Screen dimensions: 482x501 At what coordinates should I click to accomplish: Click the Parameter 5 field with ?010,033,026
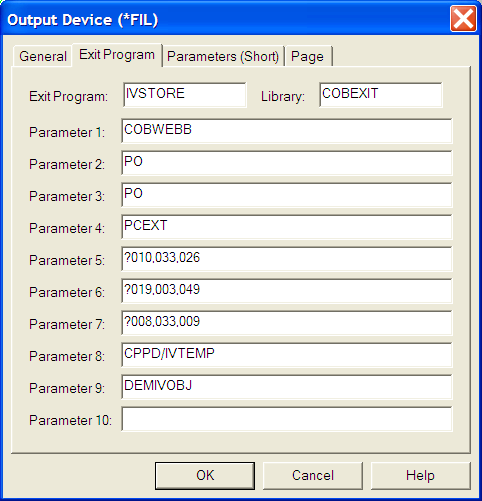(x=287, y=259)
